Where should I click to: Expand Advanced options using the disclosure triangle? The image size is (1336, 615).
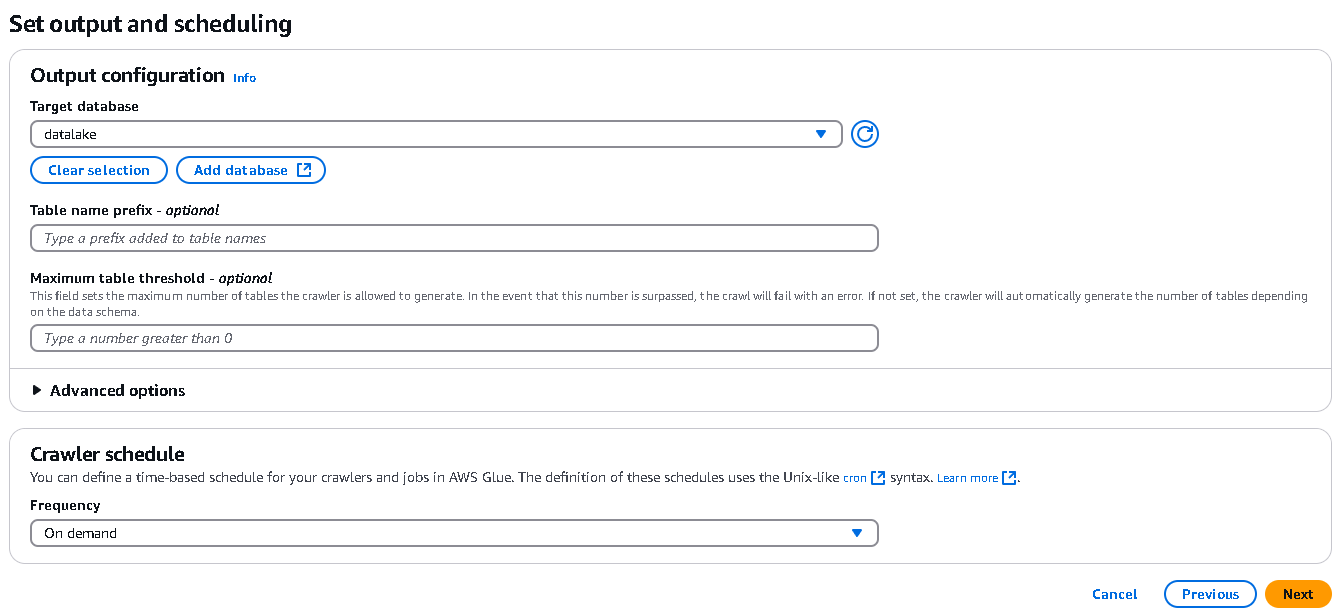point(37,390)
